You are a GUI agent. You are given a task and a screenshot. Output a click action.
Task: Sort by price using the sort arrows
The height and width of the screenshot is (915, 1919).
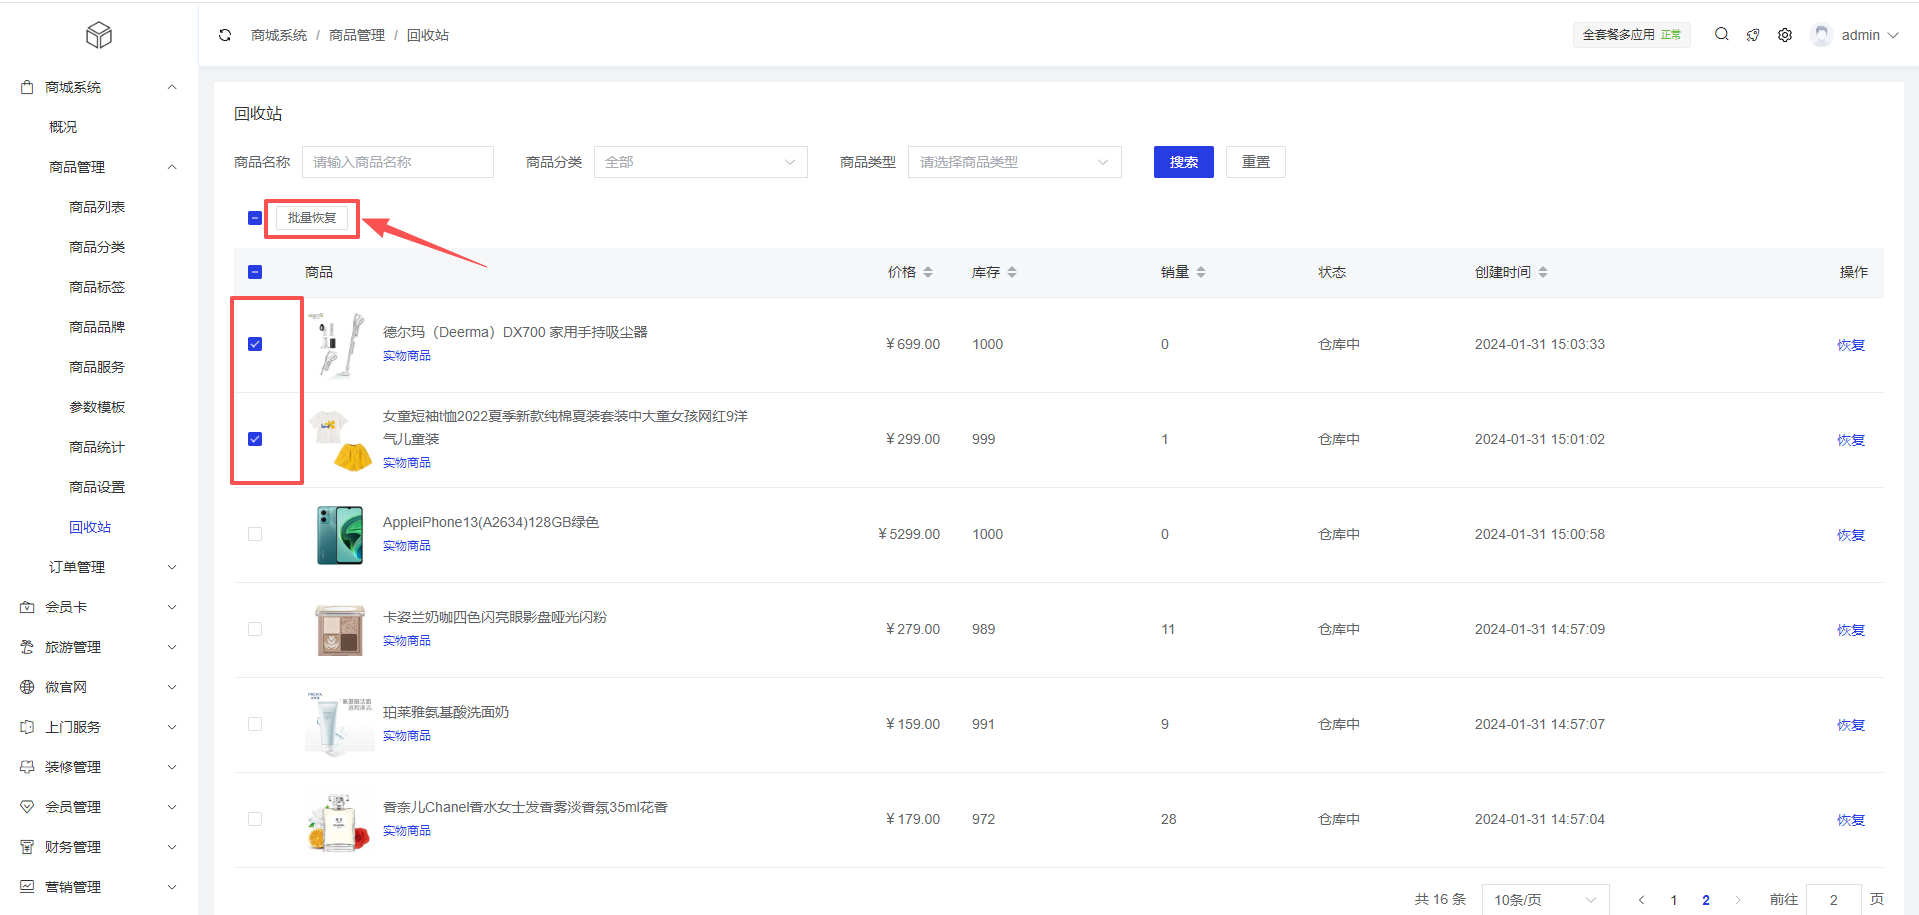coord(928,272)
